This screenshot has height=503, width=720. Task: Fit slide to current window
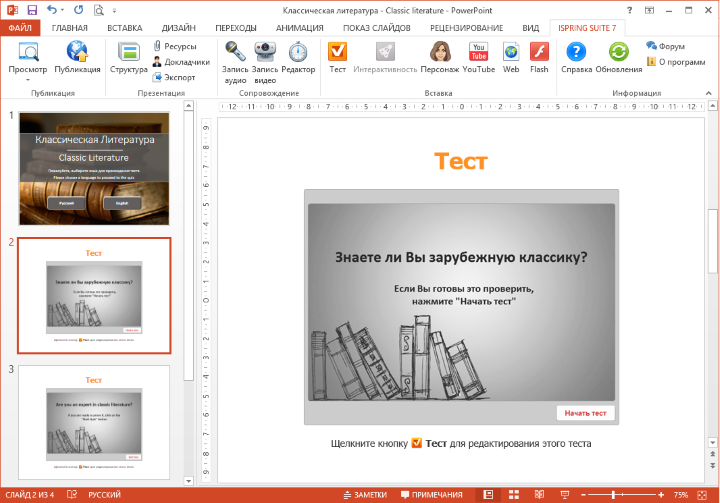pyautogui.click(x=702, y=495)
